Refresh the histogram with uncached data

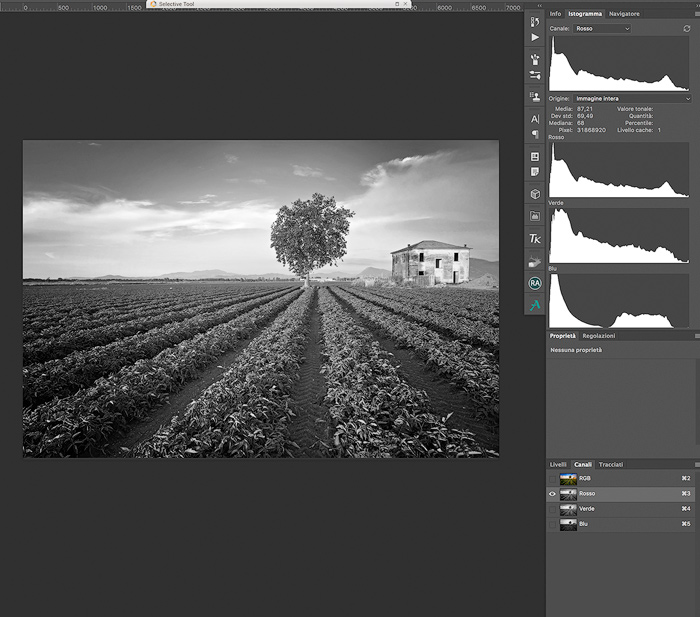pyautogui.click(x=686, y=29)
